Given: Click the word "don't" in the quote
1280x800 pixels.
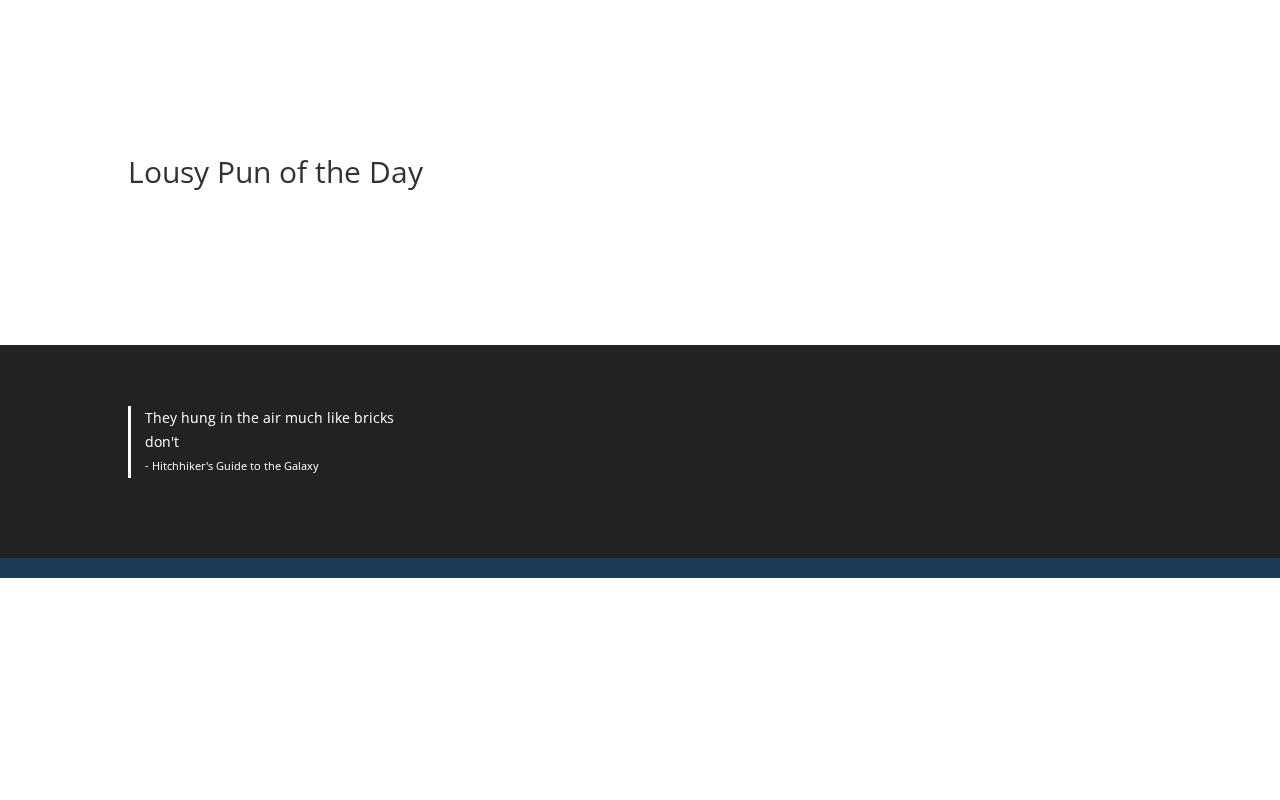Looking at the screenshot, I should [162, 442].
